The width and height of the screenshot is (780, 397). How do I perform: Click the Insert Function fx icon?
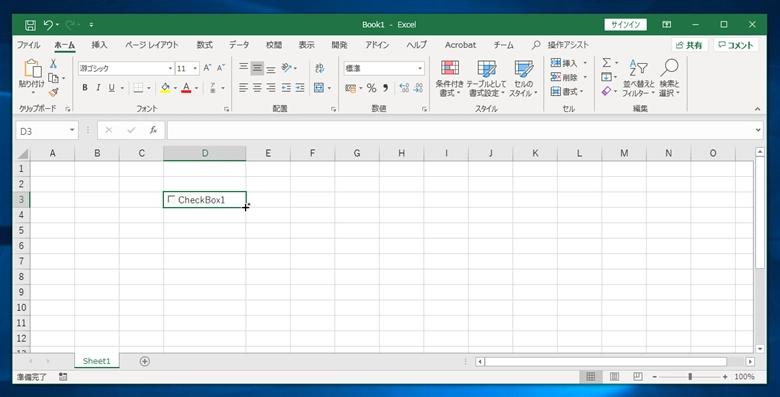pos(153,130)
